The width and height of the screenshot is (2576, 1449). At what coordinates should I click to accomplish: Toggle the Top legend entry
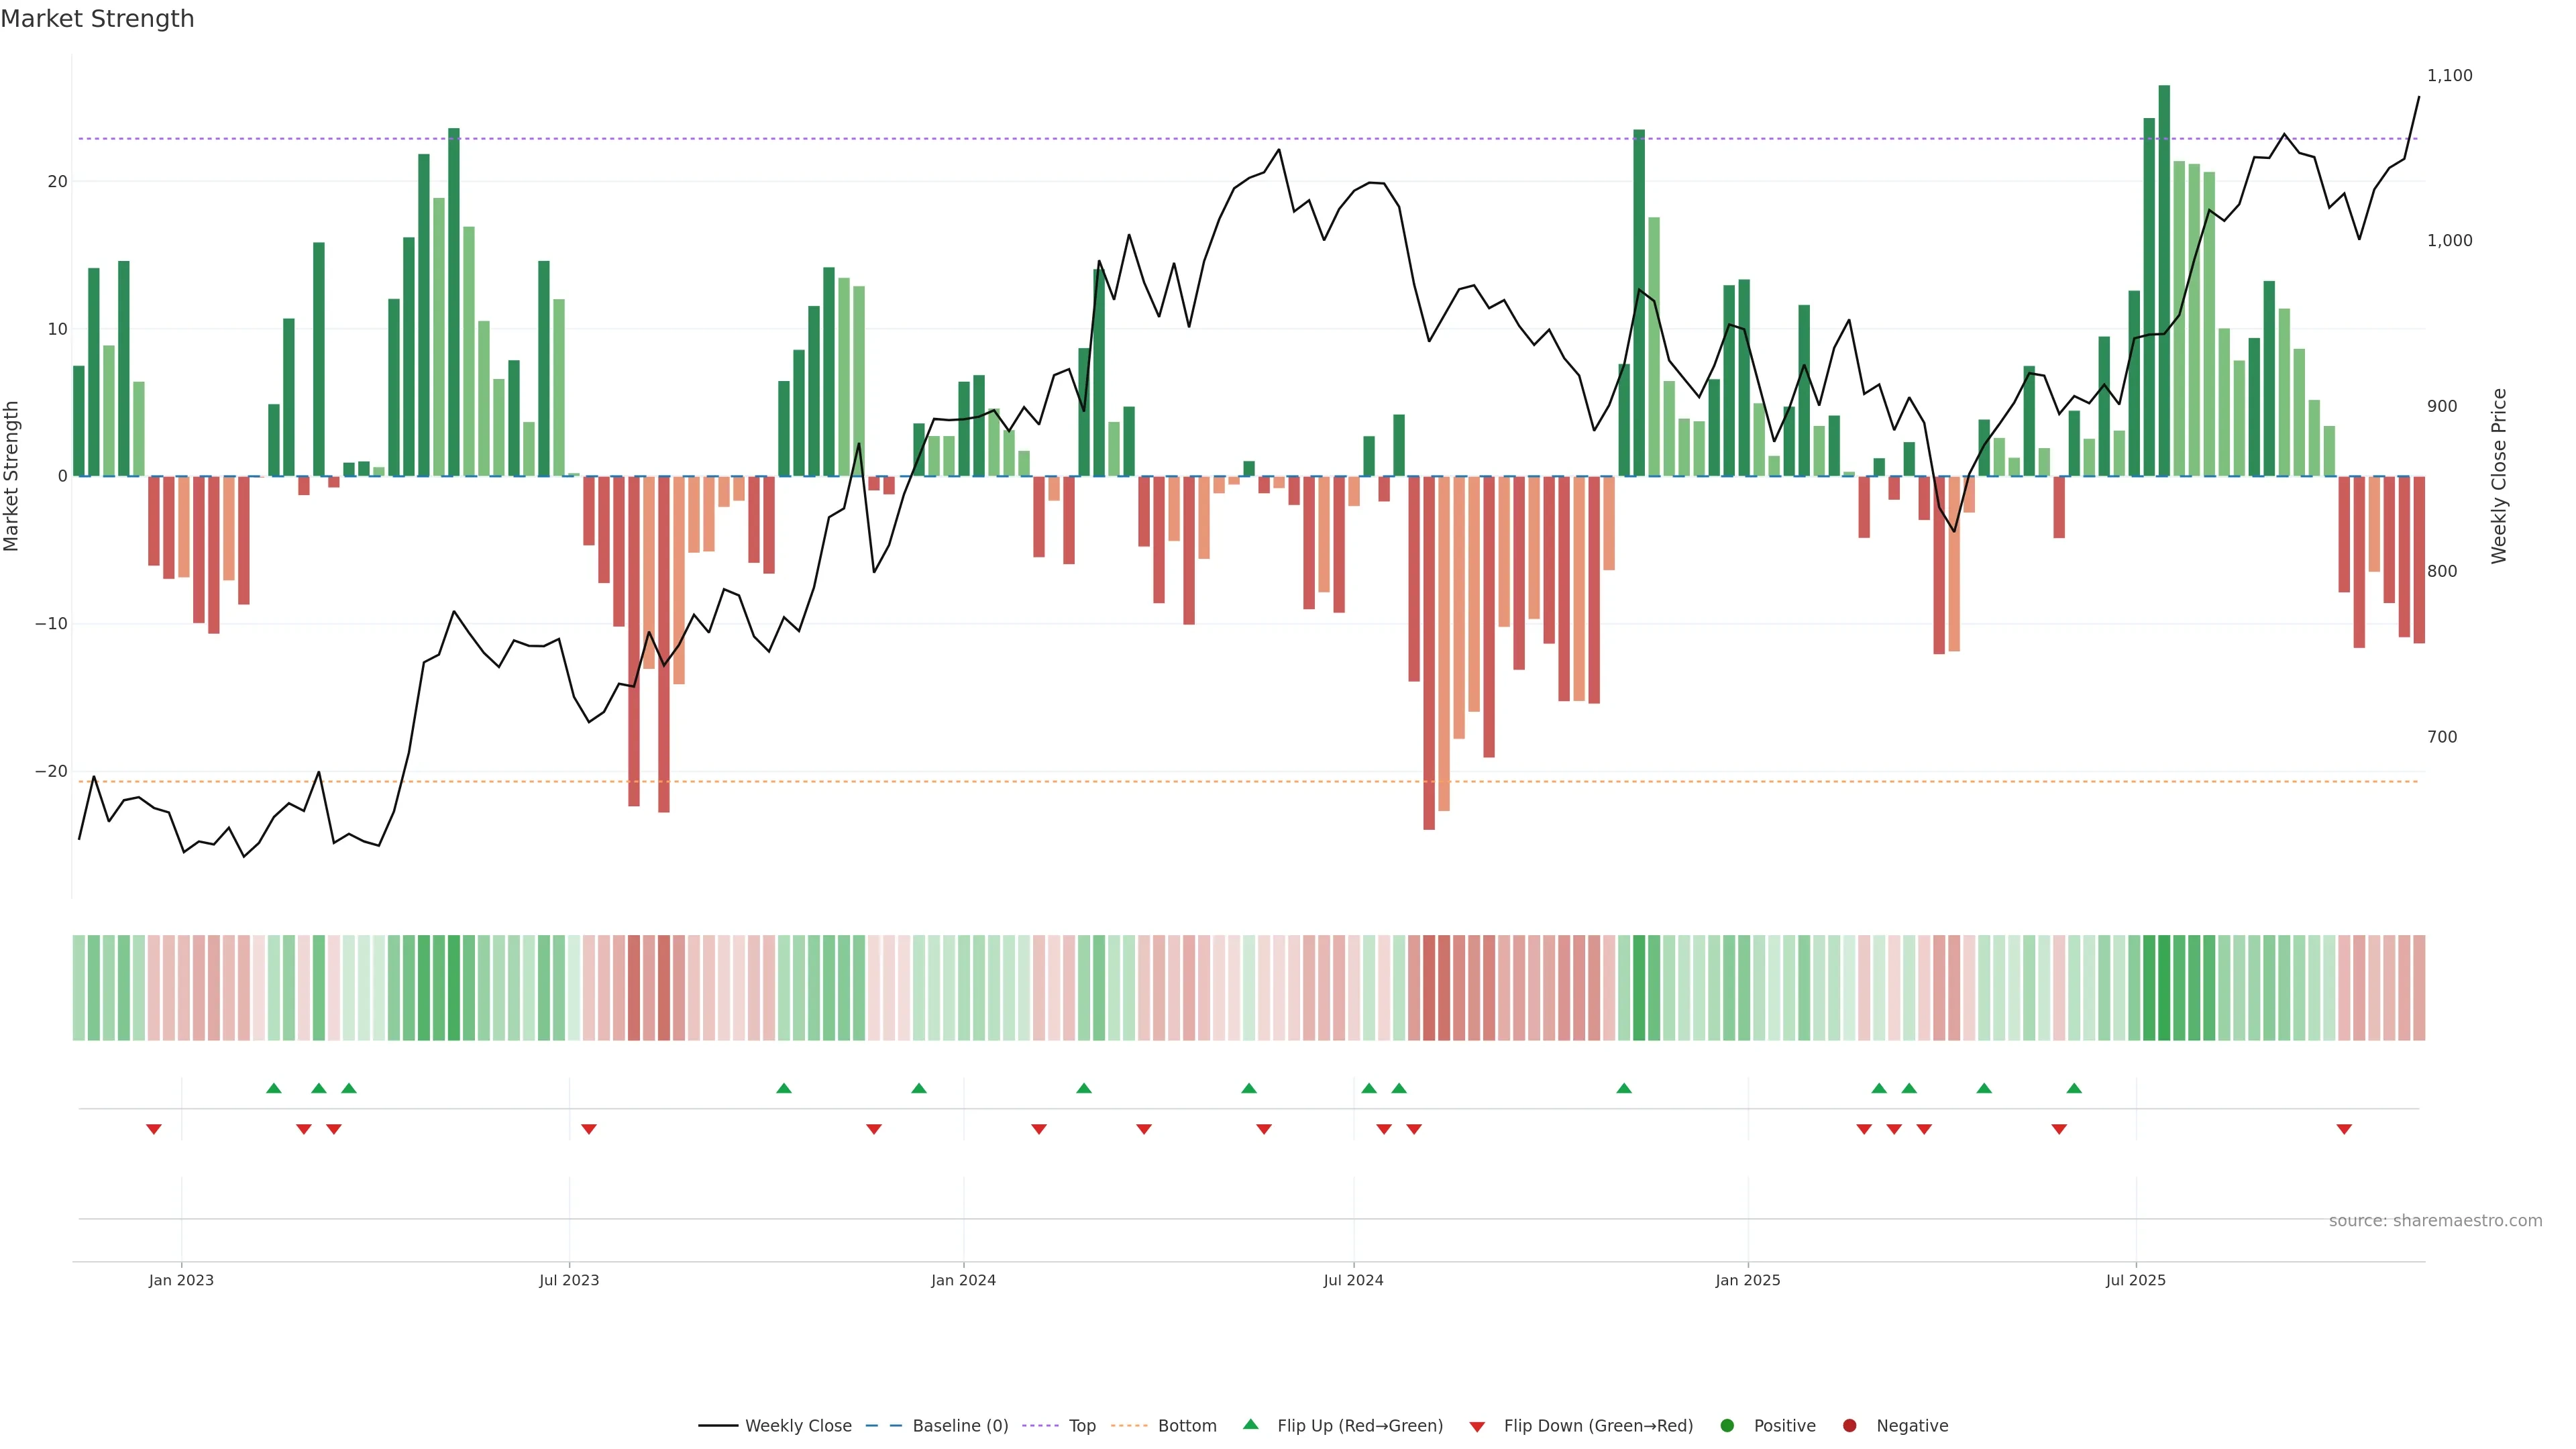[x=1082, y=1425]
